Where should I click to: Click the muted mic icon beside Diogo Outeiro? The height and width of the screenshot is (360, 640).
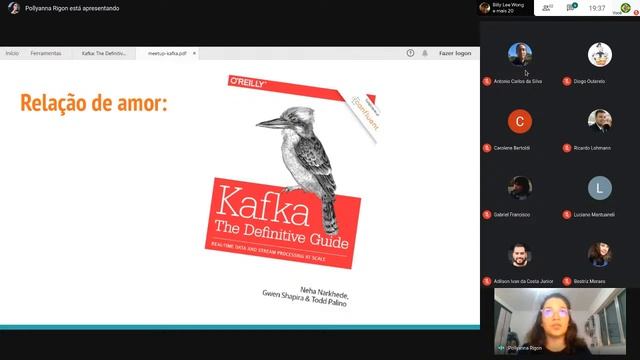[x=567, y=81]
